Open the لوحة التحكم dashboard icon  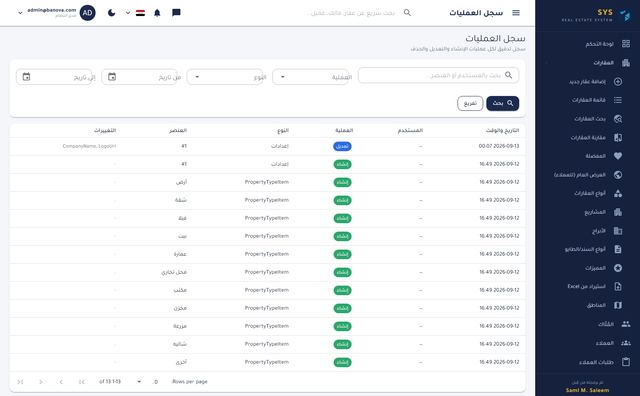click(x=626, y=44)
